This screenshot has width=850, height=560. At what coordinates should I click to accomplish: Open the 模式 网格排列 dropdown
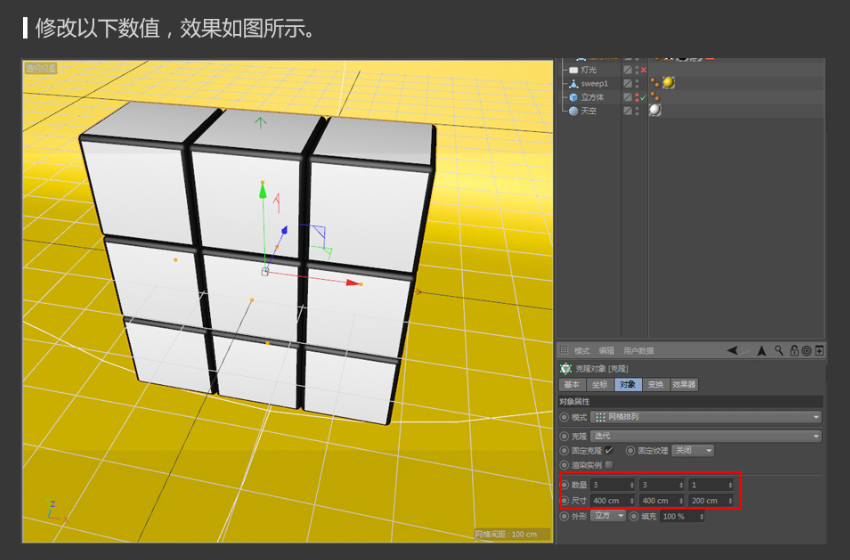[x=705, y=417]
